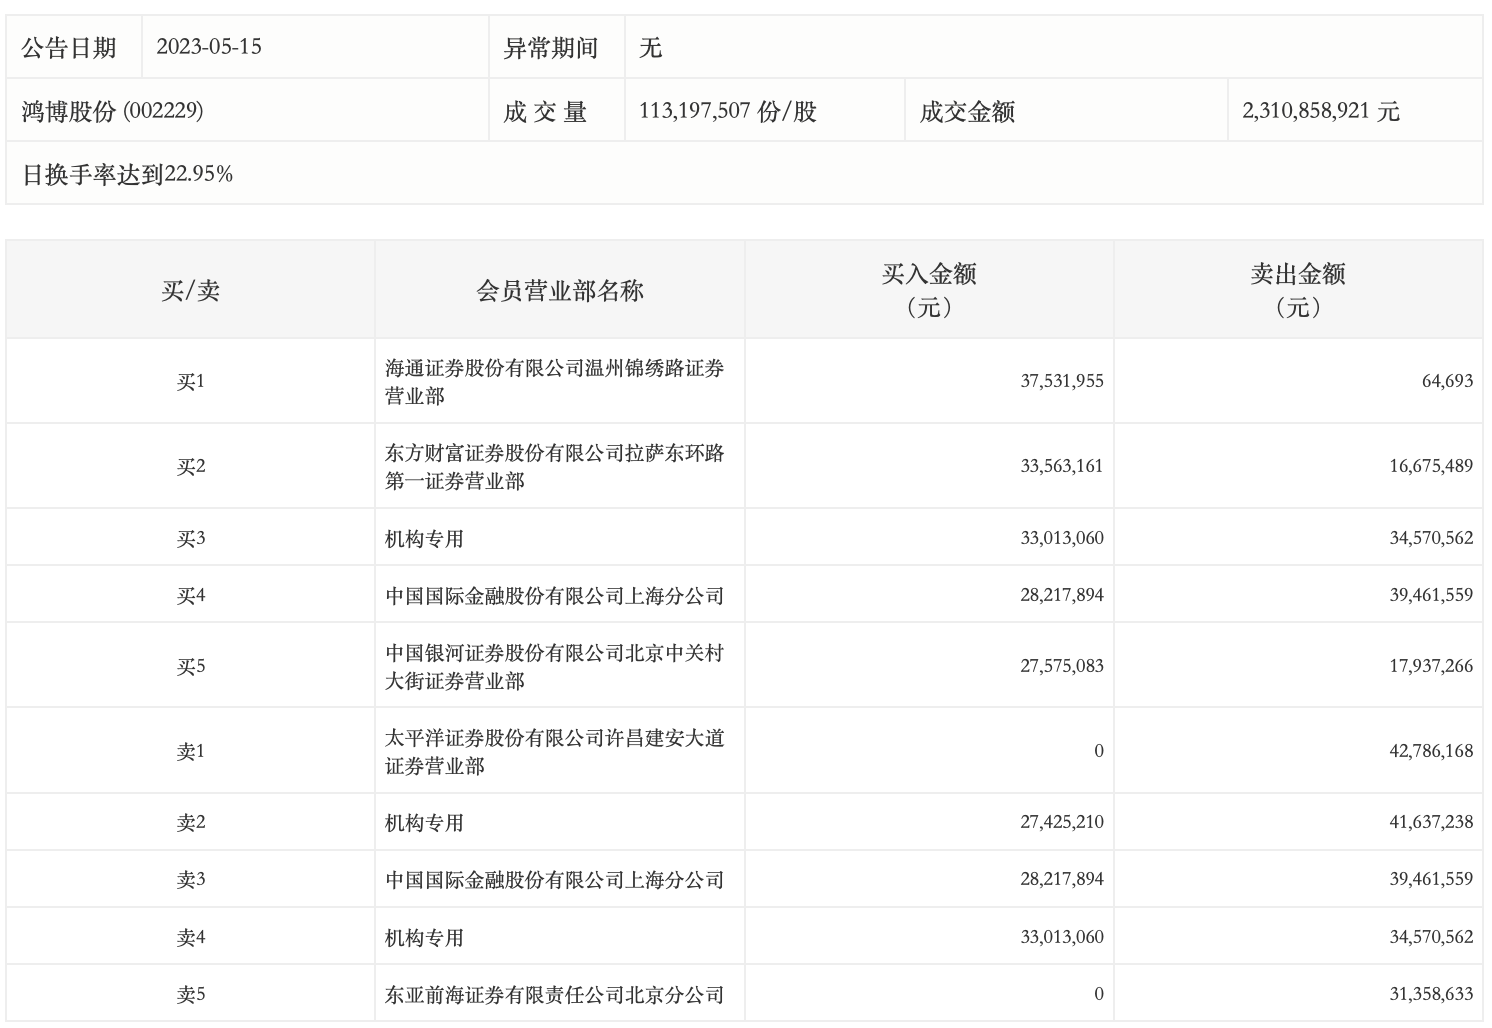The height and width of the screenshot is (1028, 1492).
Task: Click the buy amount 37,531,955 in 买1 row
Action: [x=1061, y=381]
